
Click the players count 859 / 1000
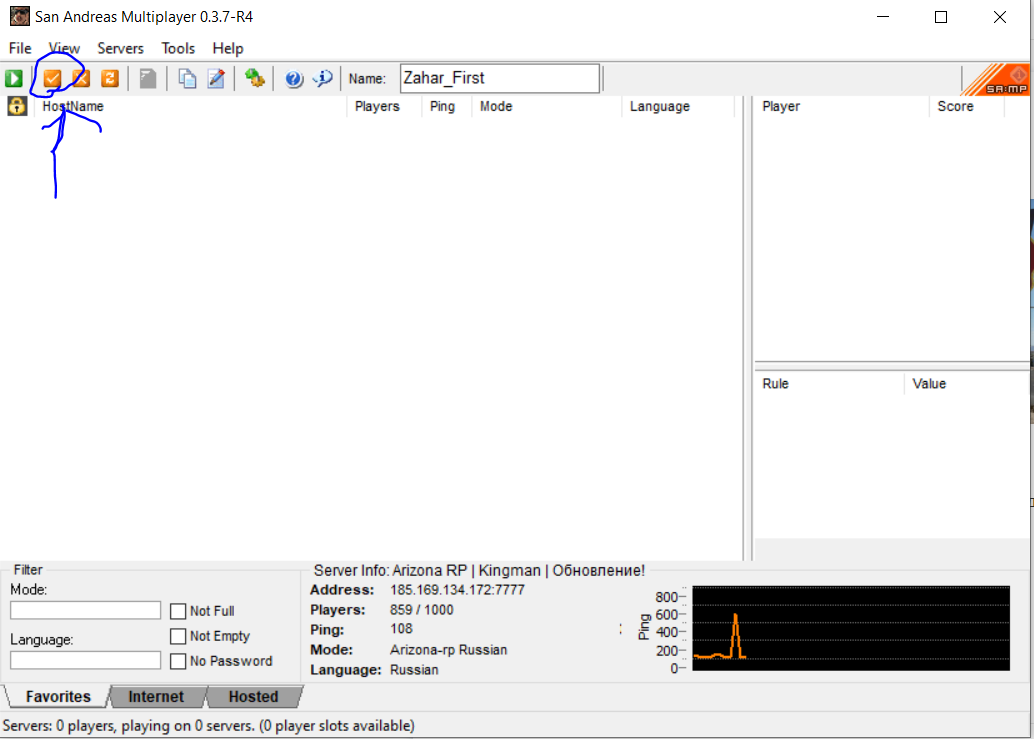point(421,610)
